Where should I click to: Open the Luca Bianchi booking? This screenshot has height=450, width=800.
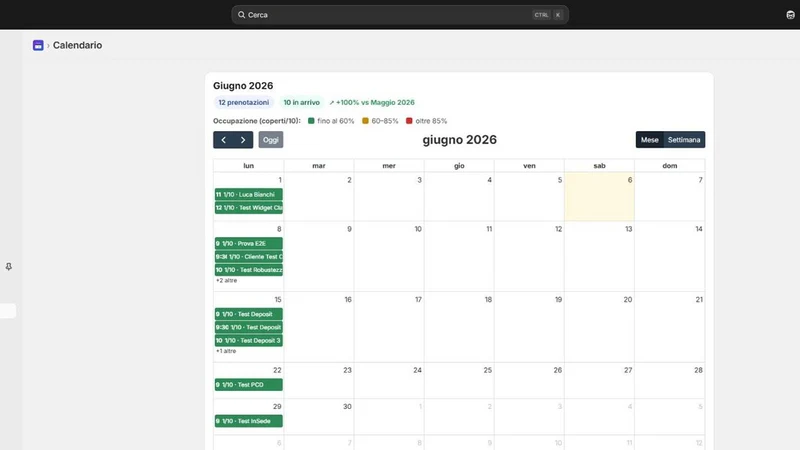pyautogui.click(x=248, y=194)
